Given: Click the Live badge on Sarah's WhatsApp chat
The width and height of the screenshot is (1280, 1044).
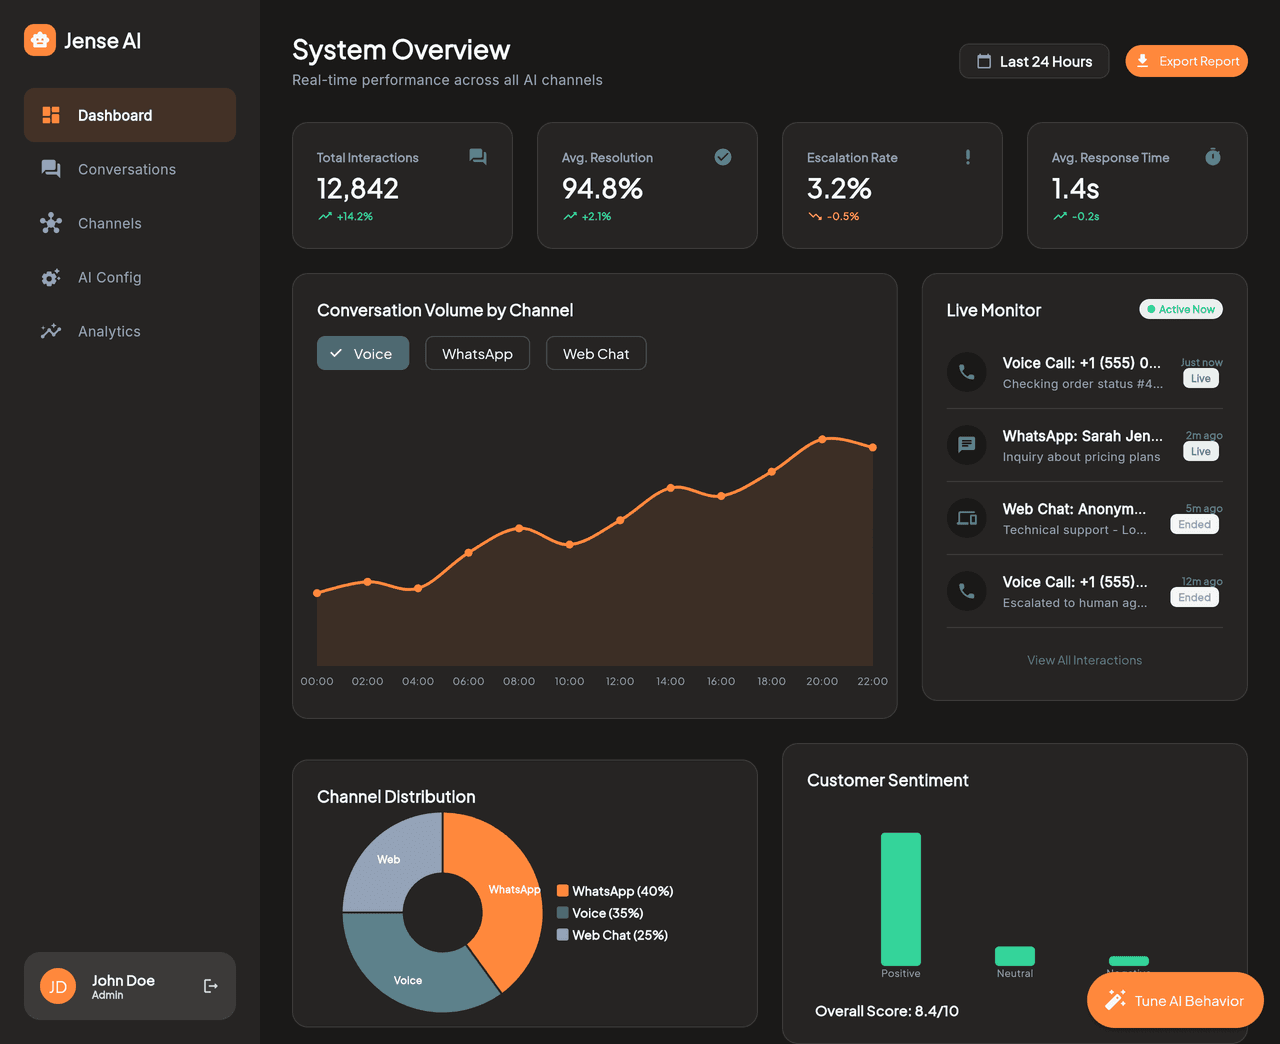Looking at the screenshot, I should pos(1200,450).
